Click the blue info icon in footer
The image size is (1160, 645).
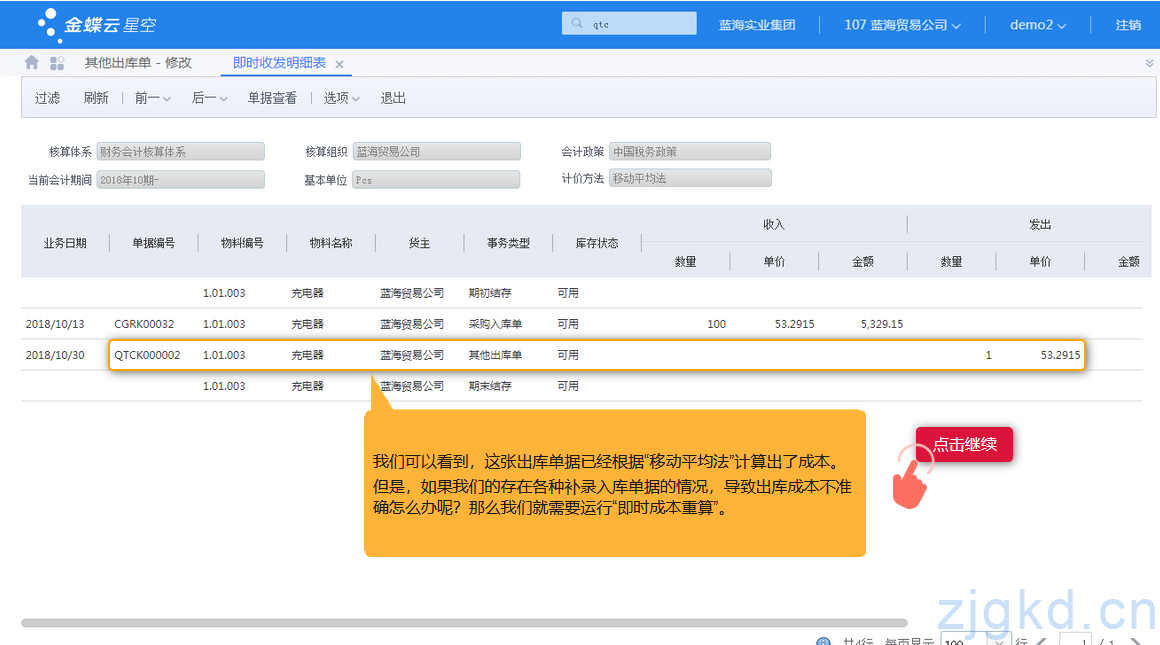coord(823,641)
